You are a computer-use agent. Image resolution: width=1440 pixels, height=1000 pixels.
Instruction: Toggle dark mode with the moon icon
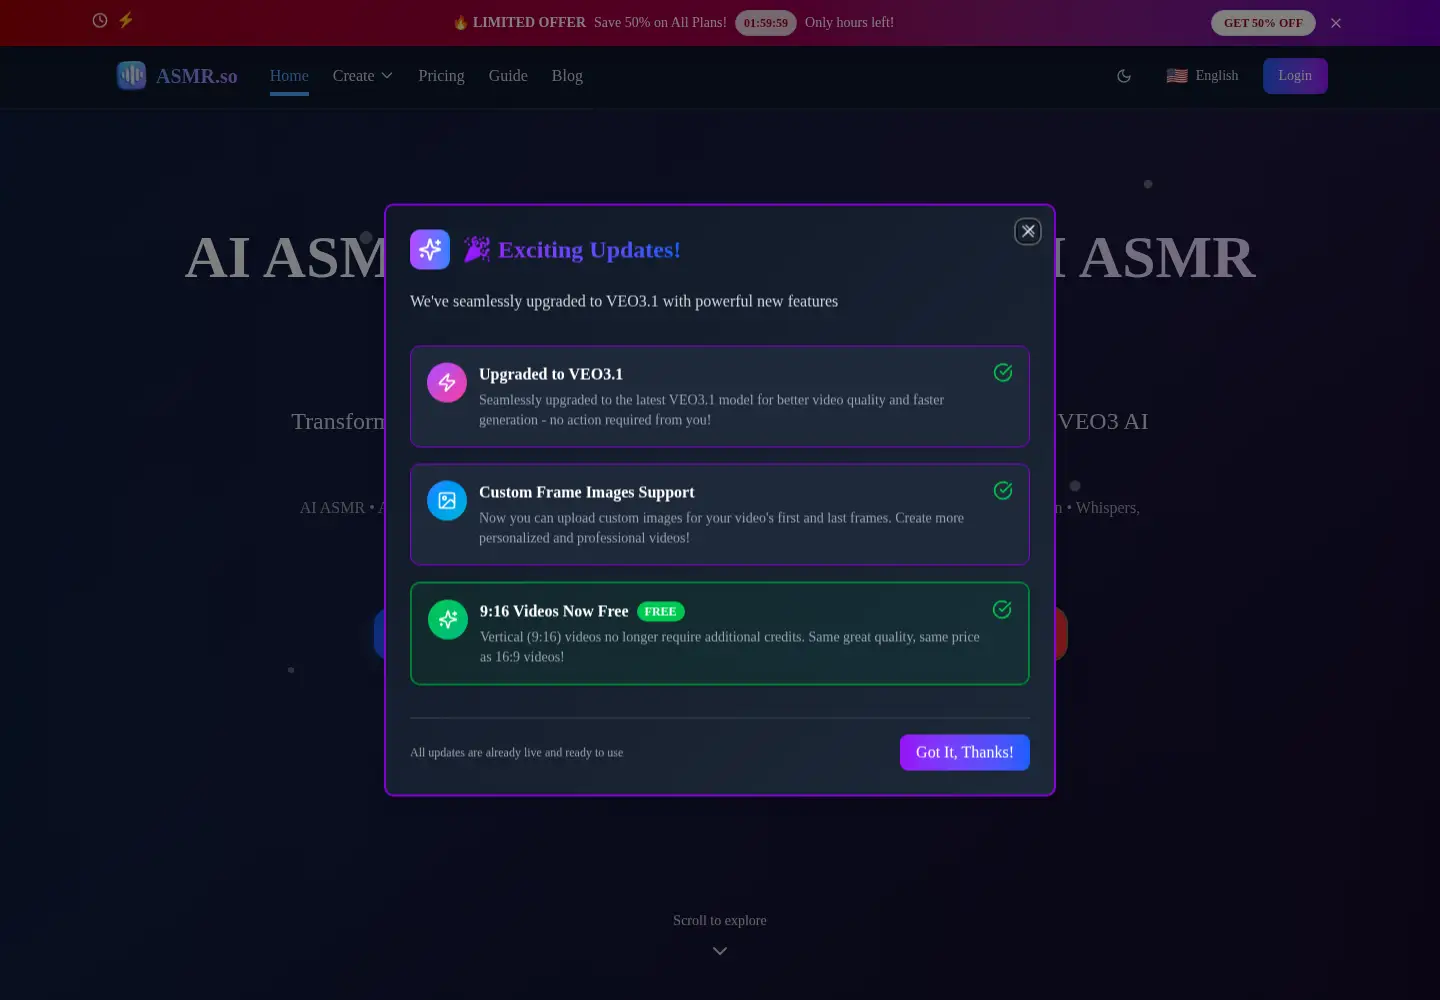pos(1124,76)
